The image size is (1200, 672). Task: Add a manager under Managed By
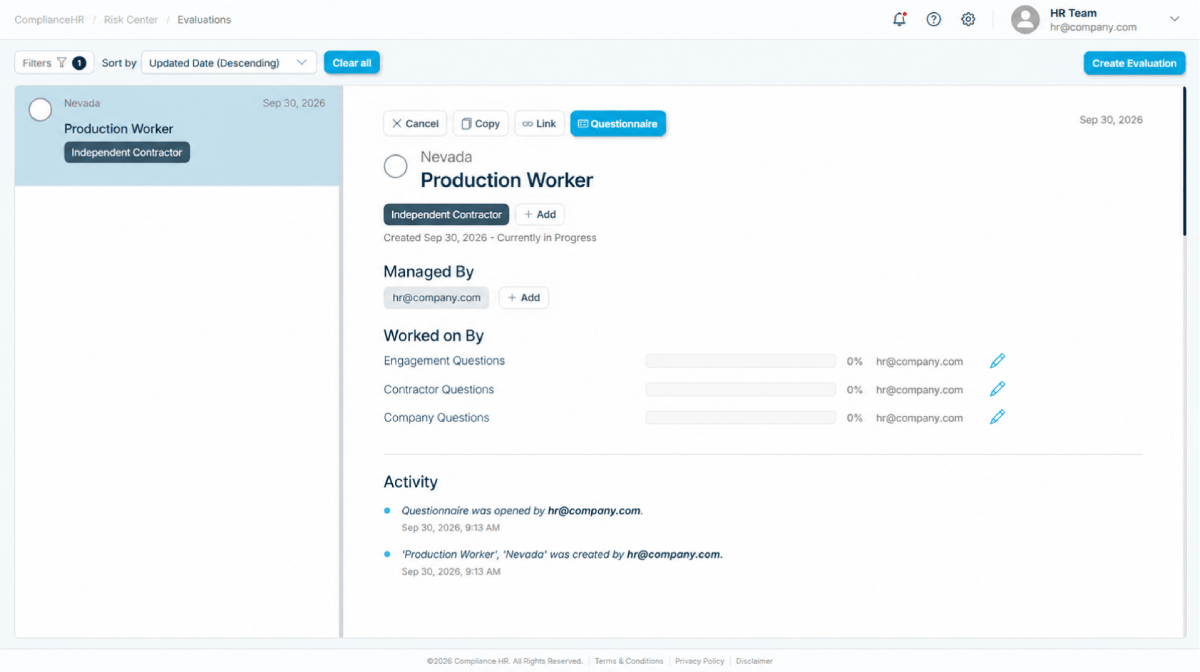click(x=524, y=297)
